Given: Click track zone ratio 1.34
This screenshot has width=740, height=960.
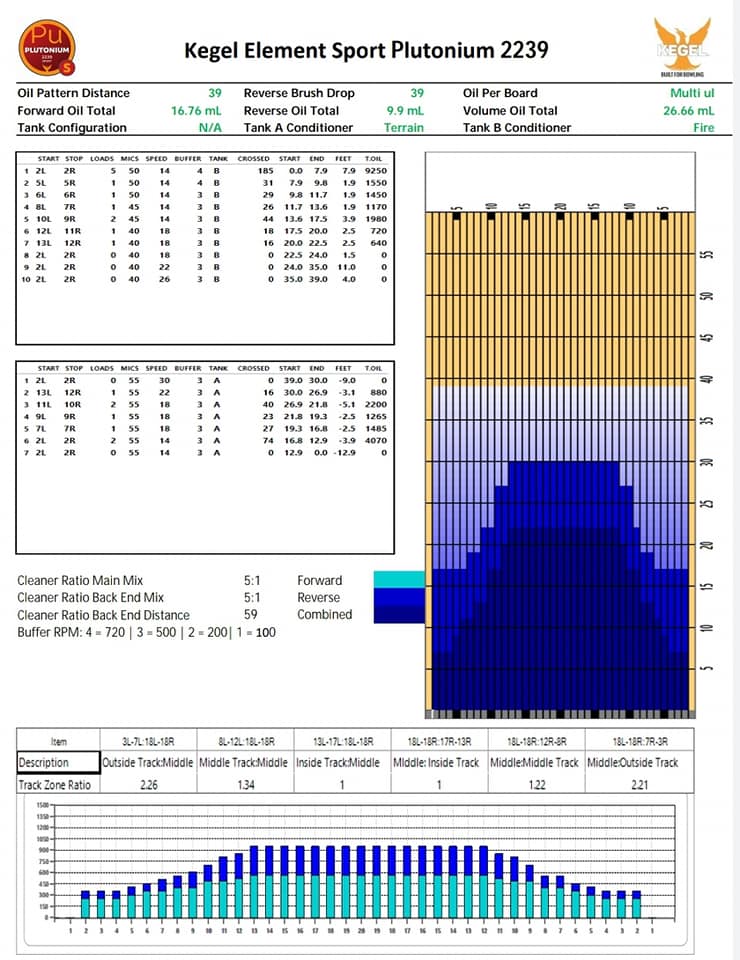Looking at the screenshot, I should point(246,785).
